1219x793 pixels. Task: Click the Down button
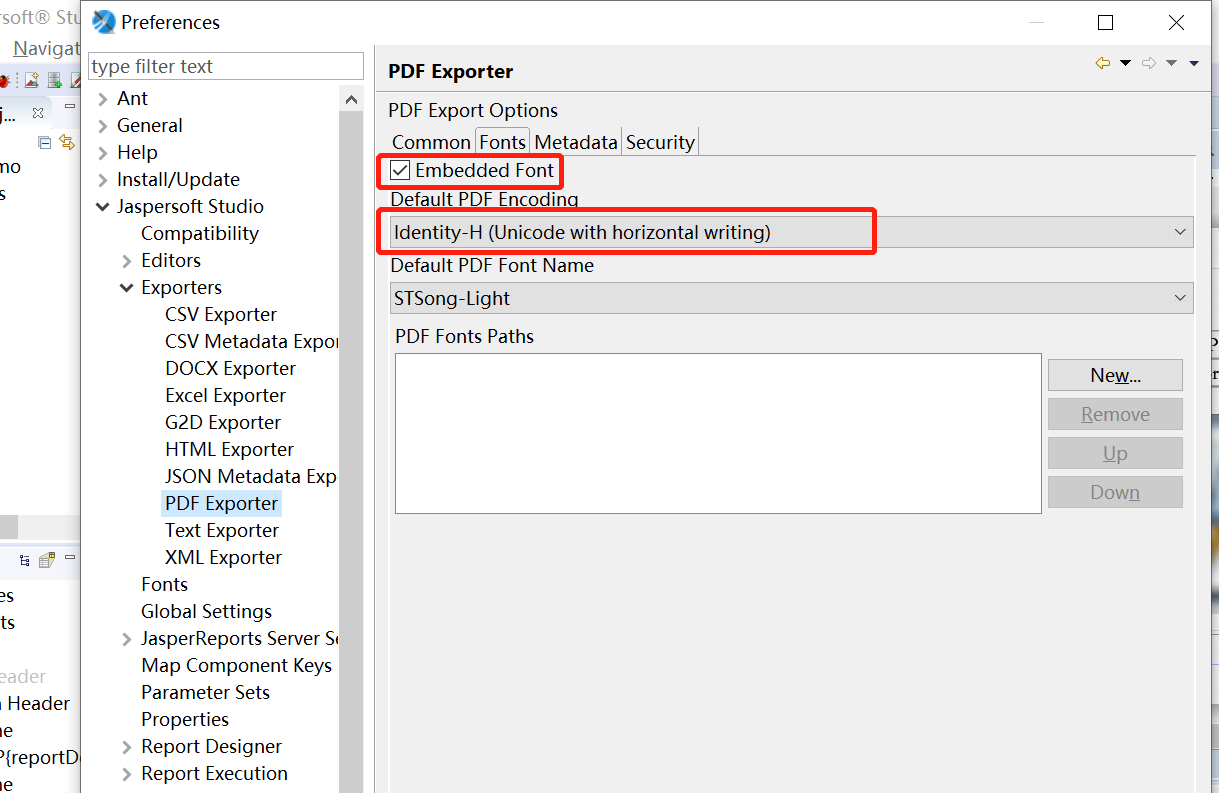(1115, 492)
